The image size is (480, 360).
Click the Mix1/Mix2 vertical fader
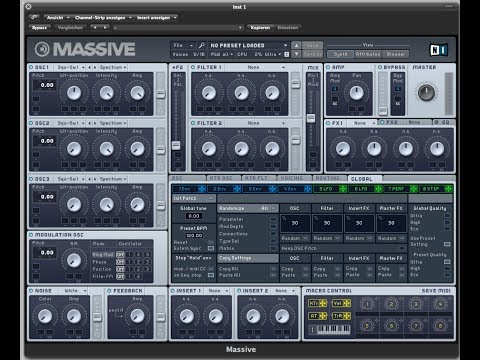pyautogui.click(x=311, y=118)
